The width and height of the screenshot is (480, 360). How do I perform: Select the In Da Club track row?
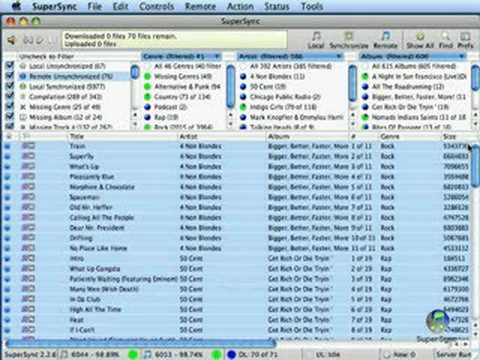[x=236, y=299]
